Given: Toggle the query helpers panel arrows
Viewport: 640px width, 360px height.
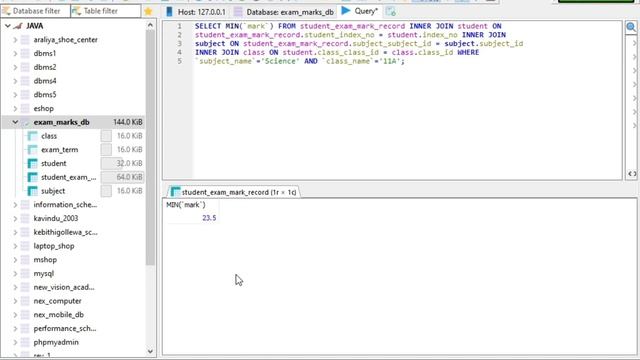Looking at the screenshot, I should coord(632,174).
